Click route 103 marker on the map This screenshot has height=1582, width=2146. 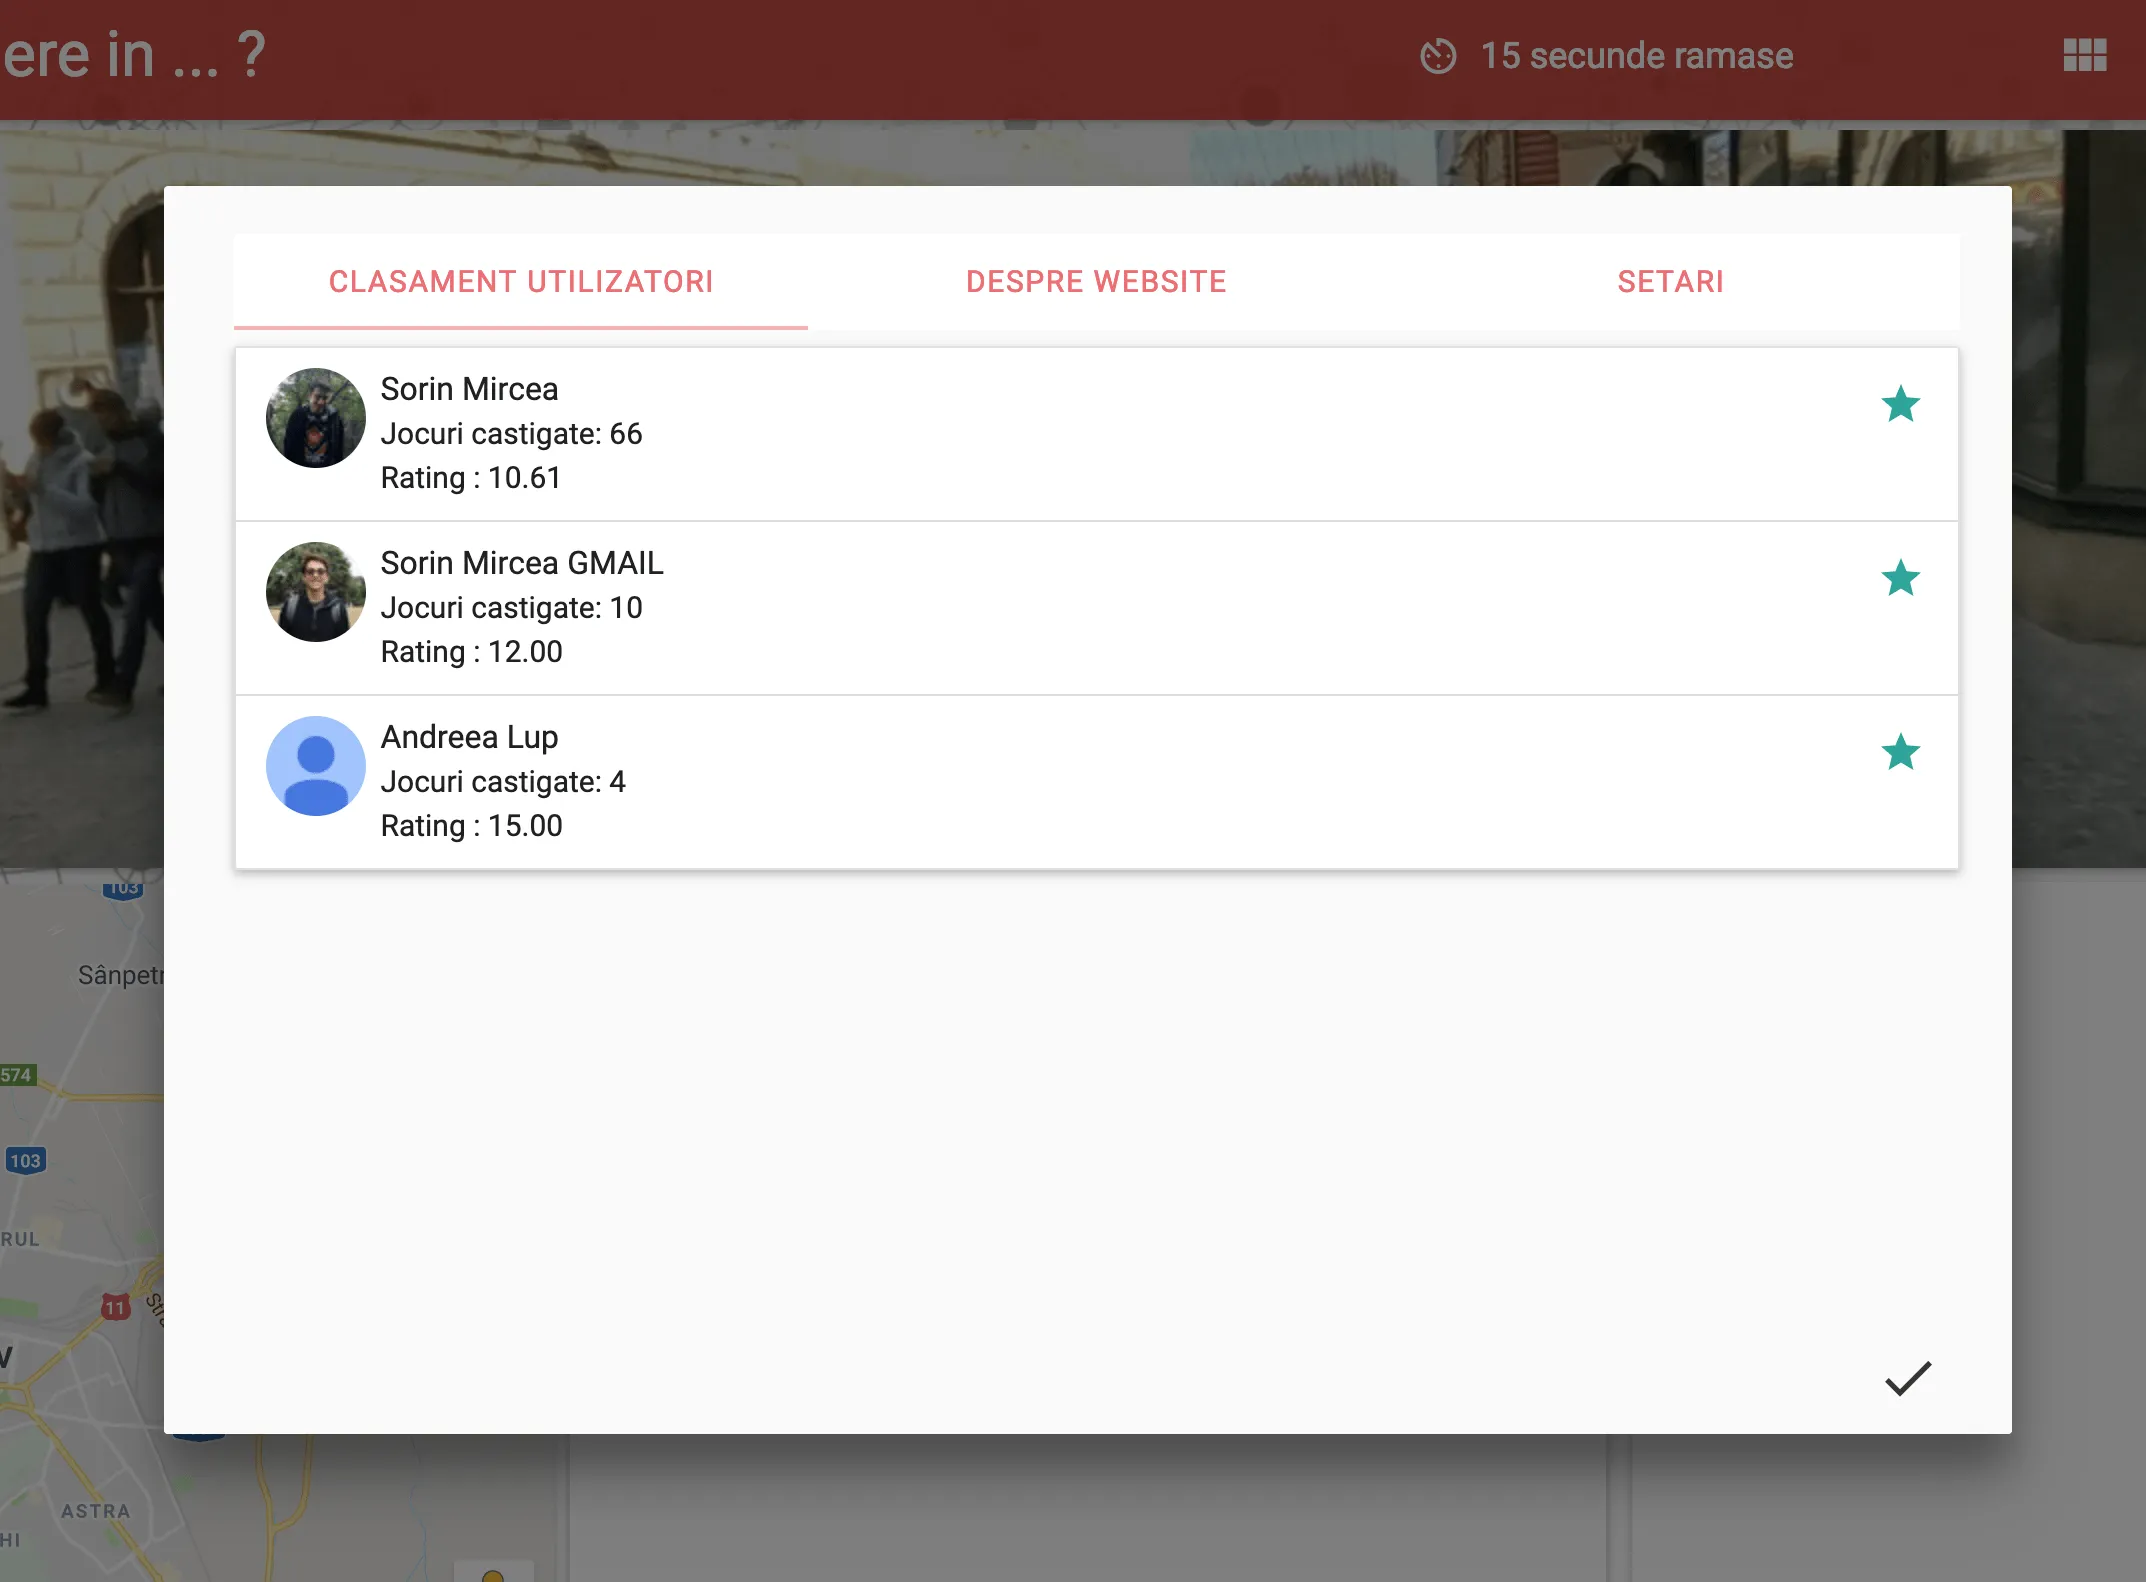click(x=26, y=1161)
